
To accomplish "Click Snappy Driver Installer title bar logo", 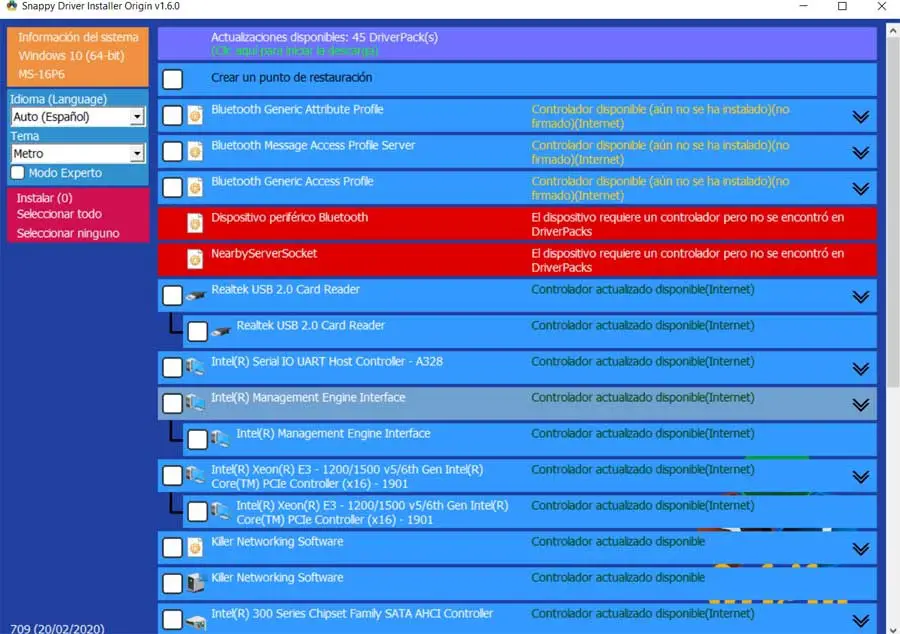I will (11, 6).
